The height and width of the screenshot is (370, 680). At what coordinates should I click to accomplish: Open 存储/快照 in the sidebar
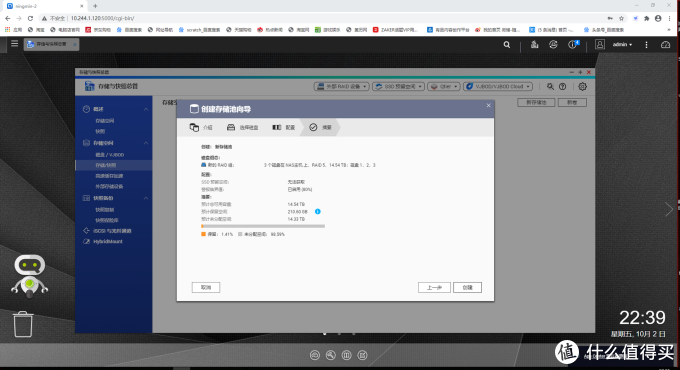click(x=105, y=165)
